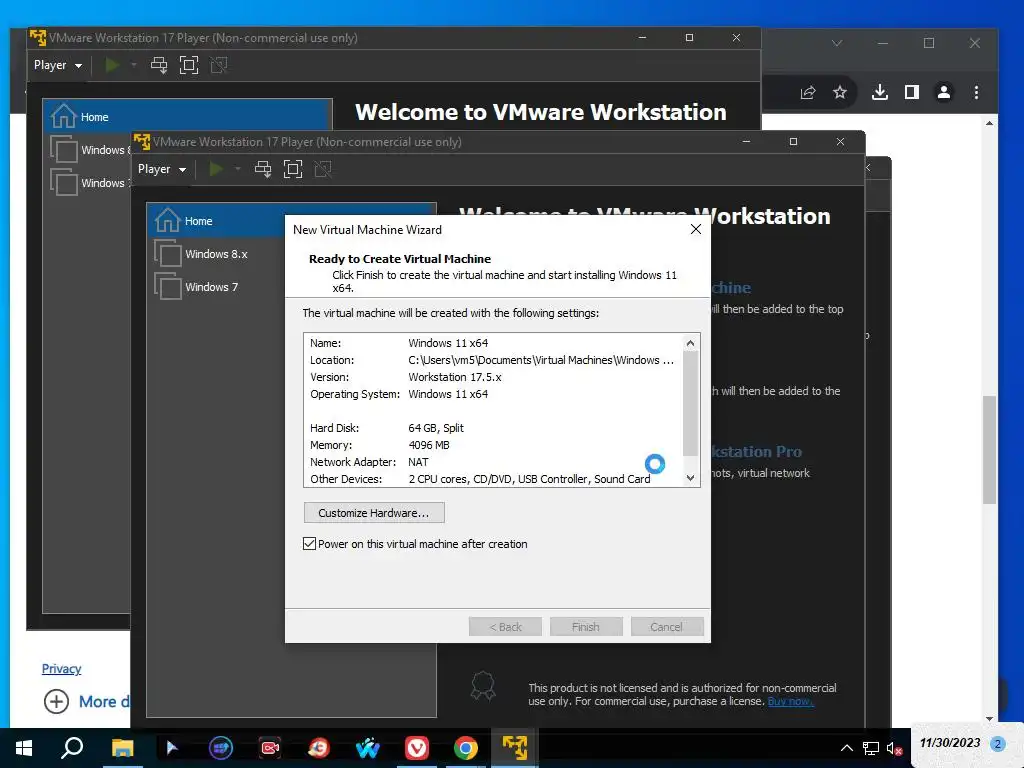1024x768 pixels.
Task: Click settings list scroll up arrow
Action: pos(690,343)
